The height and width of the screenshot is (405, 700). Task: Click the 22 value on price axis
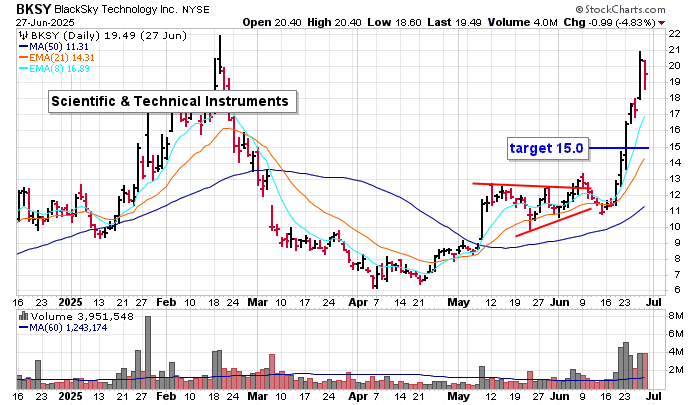click(x=674, y=34)
